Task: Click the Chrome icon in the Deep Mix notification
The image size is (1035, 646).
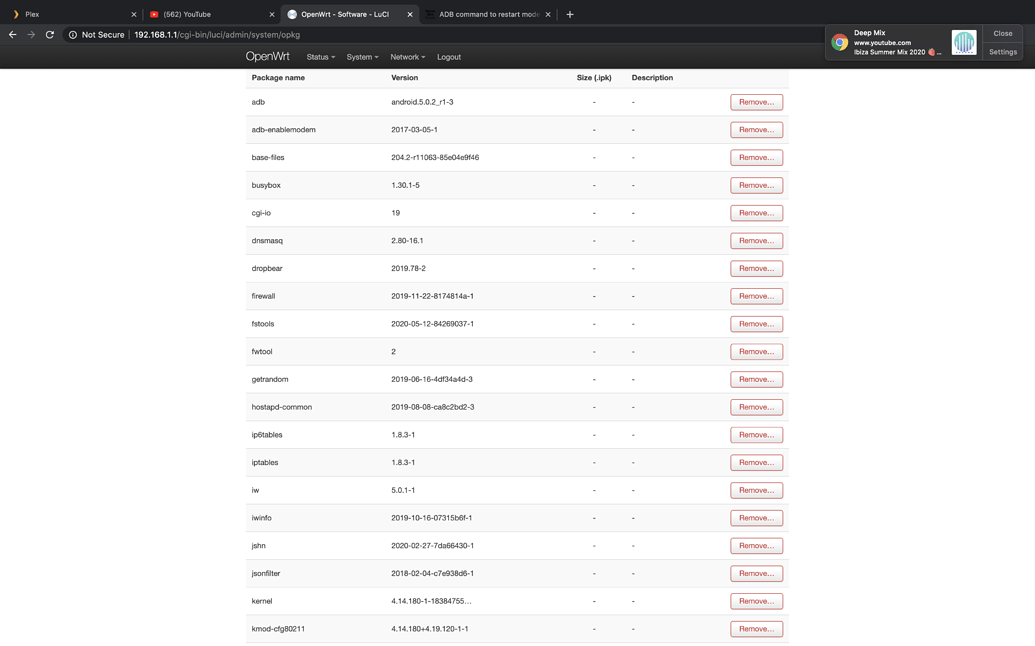Action: point(840,43)
